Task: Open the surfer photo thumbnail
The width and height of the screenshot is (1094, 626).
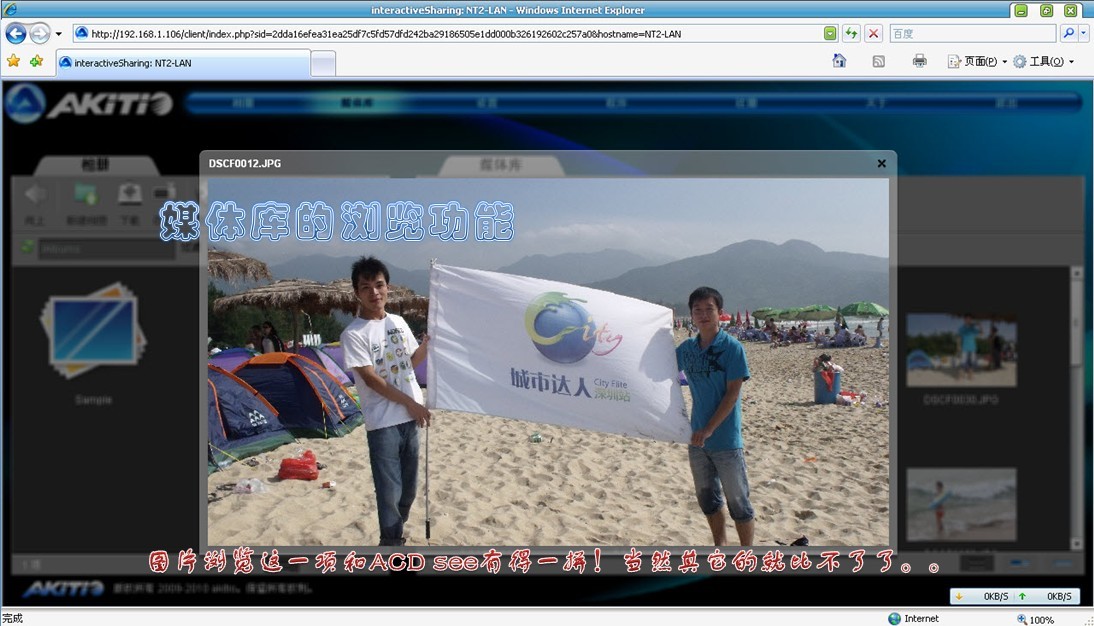Action: pyautogui.click(x=961, y=504)
